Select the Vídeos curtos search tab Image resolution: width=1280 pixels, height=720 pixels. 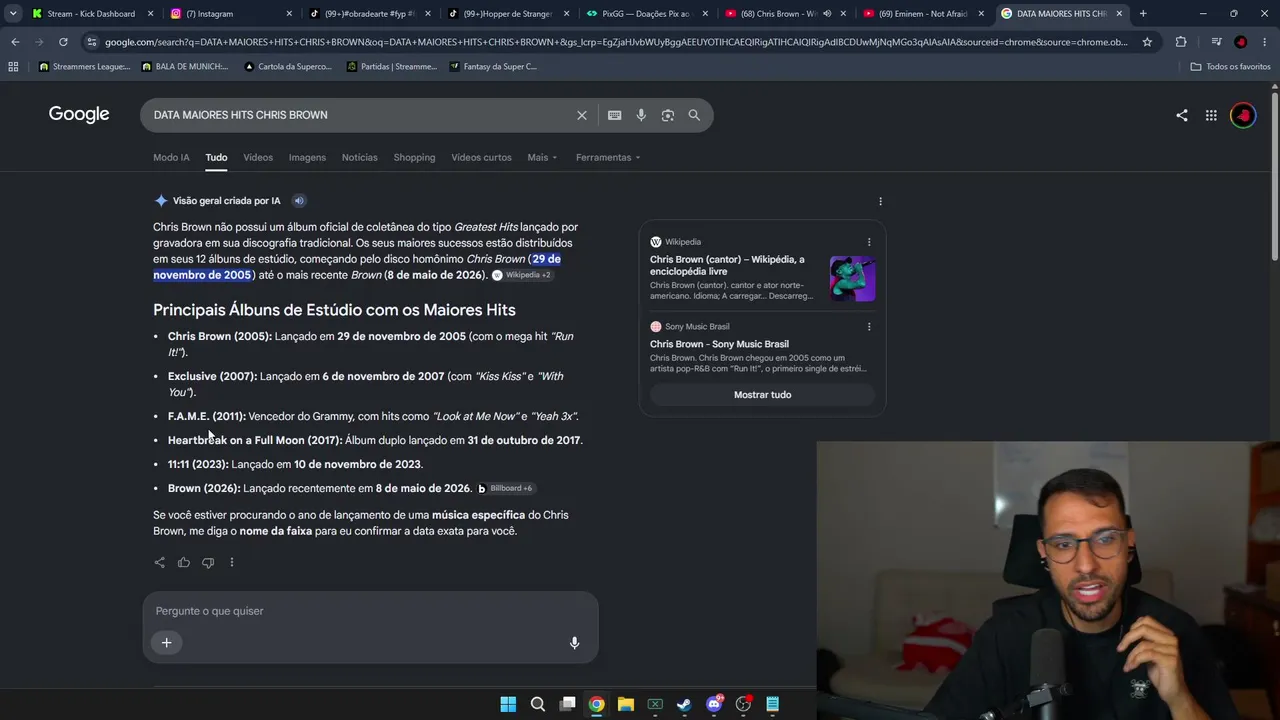pos(481,157)
